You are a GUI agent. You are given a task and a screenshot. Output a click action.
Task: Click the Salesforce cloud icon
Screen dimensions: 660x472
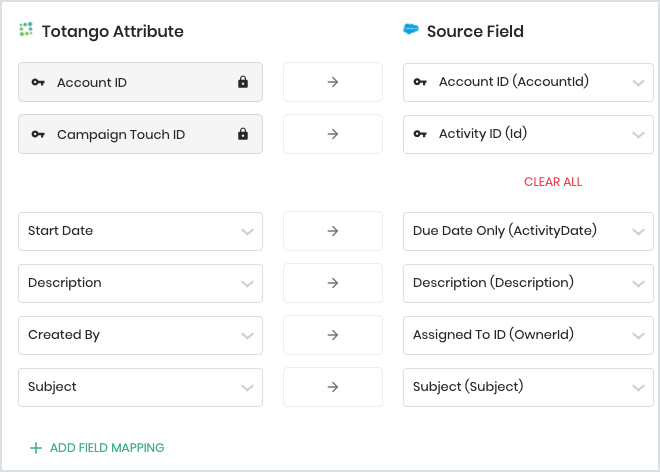point(411,29)
